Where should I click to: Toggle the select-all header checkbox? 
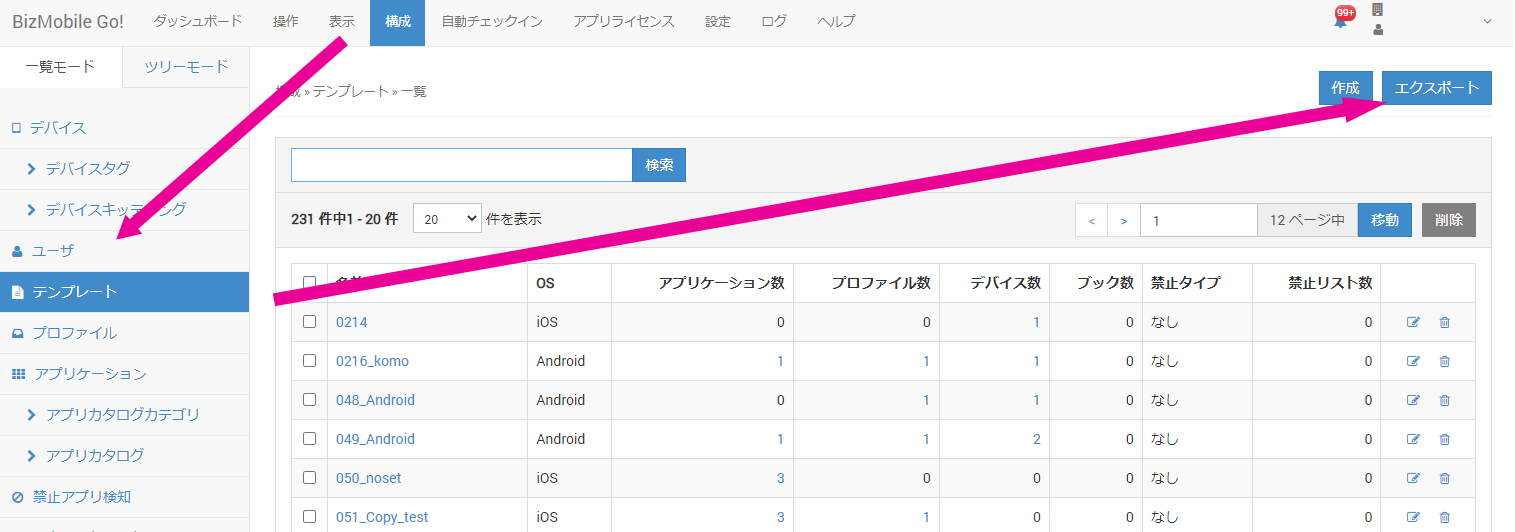(309, 283)
